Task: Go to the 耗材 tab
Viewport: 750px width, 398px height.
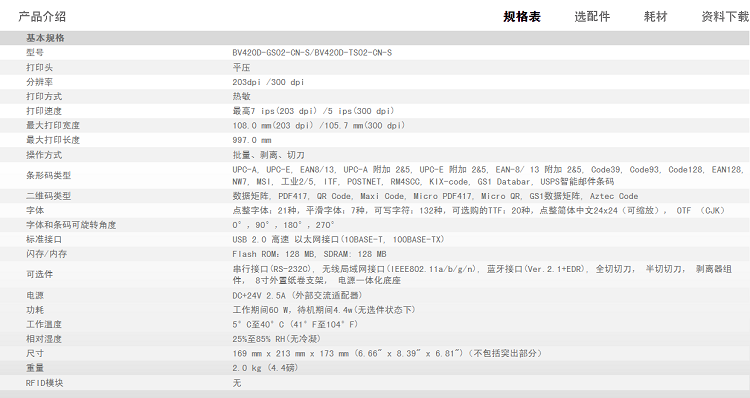Action: [655, 17]
